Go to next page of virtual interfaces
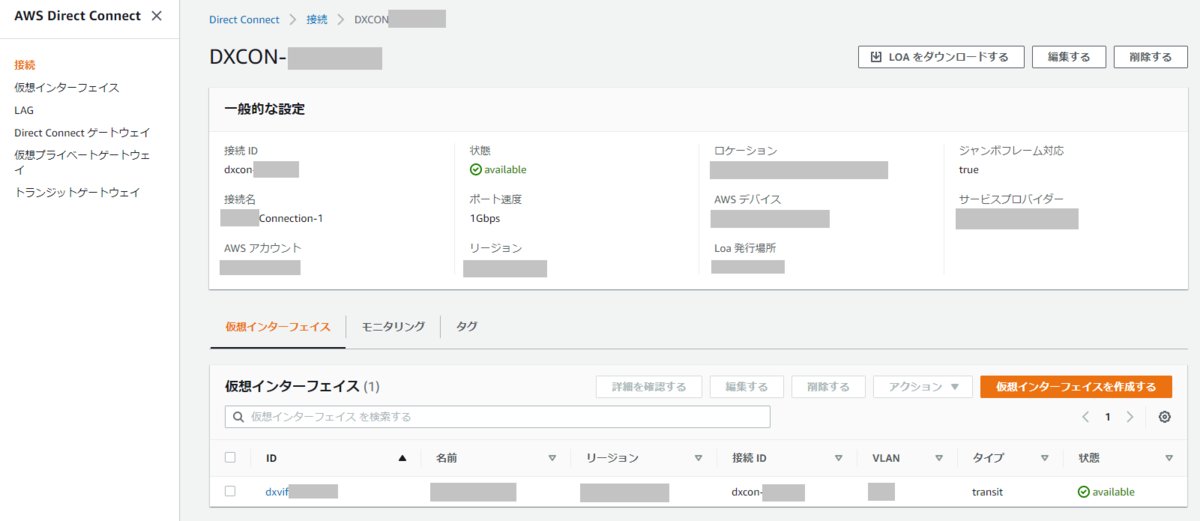 coord(1130,417)
